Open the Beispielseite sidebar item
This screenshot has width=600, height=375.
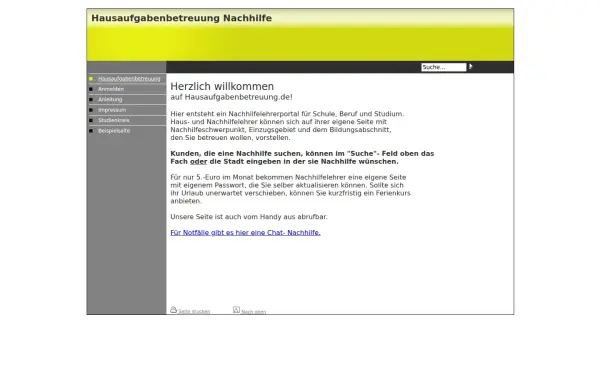coord(114,130)
